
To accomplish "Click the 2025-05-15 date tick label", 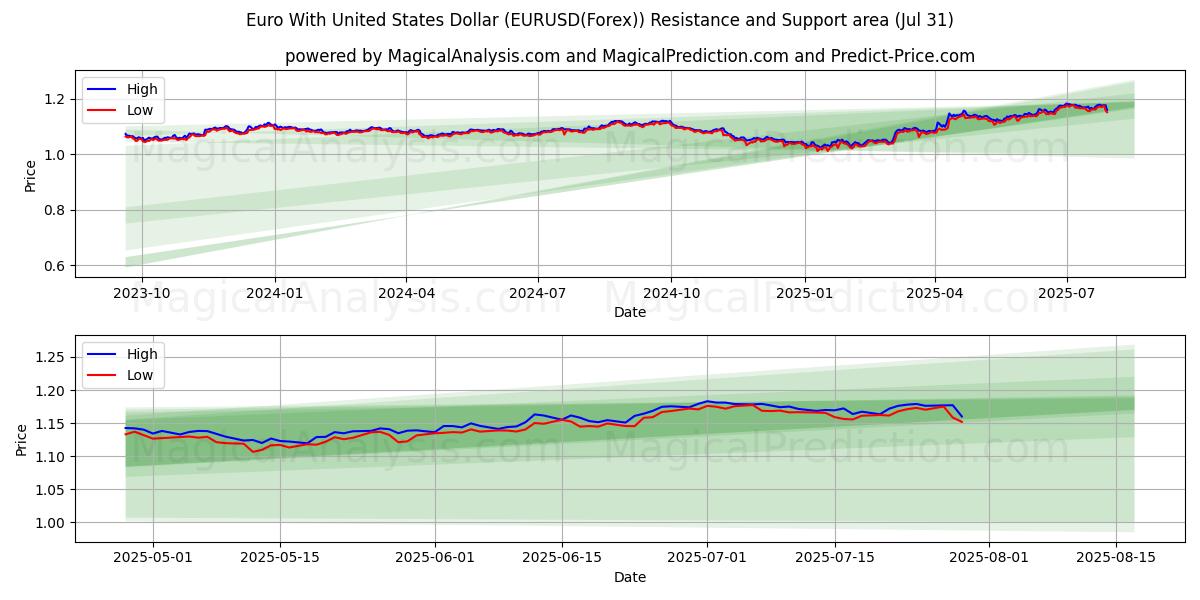I will click(x=280, y=558).
